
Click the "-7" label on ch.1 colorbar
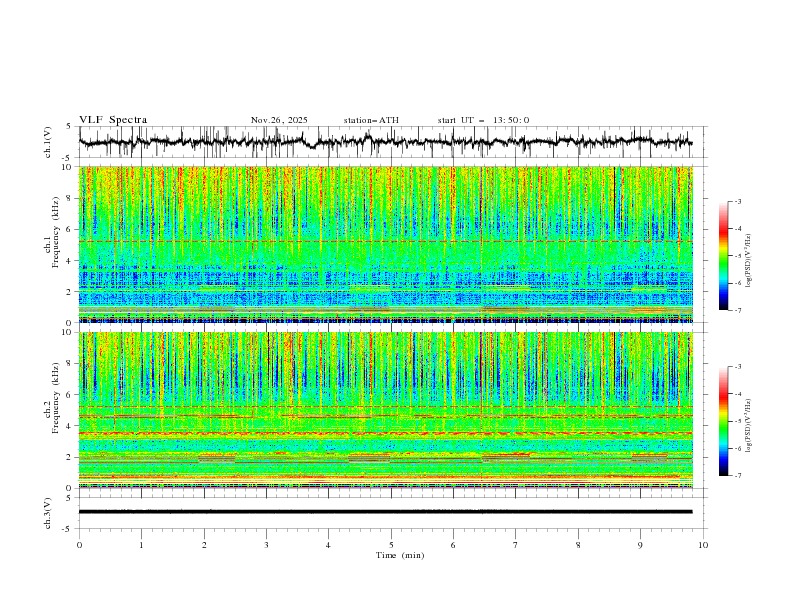click(737, 310)
